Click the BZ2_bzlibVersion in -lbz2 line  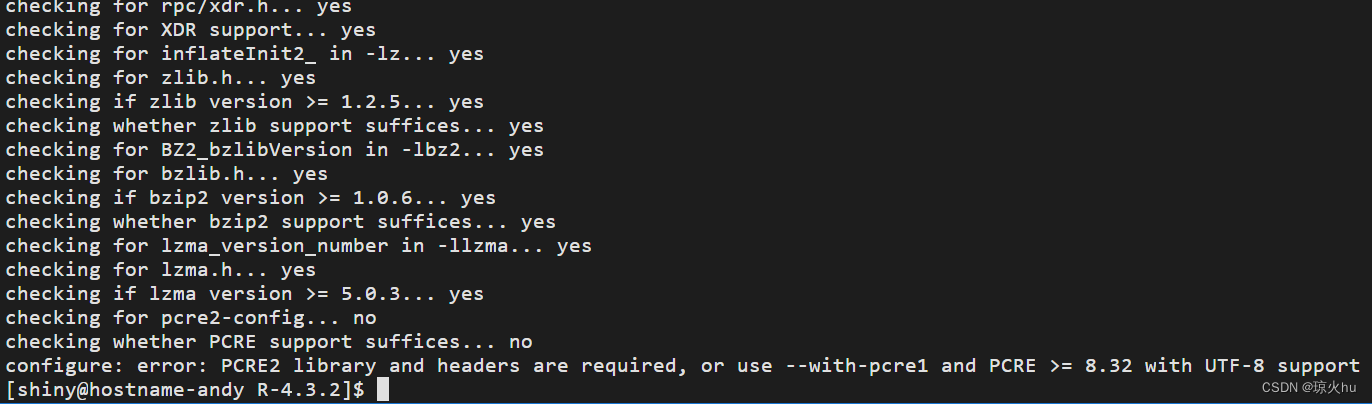click(274, 150)
